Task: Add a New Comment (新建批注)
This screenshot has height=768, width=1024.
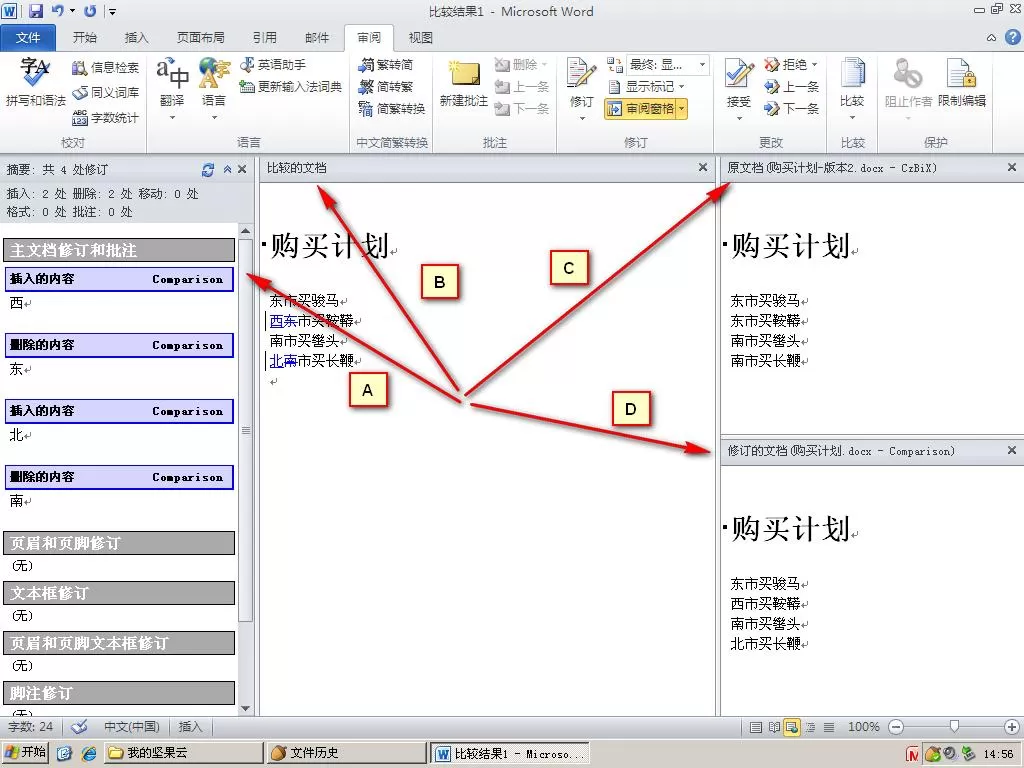Action: tap(464, 83)
